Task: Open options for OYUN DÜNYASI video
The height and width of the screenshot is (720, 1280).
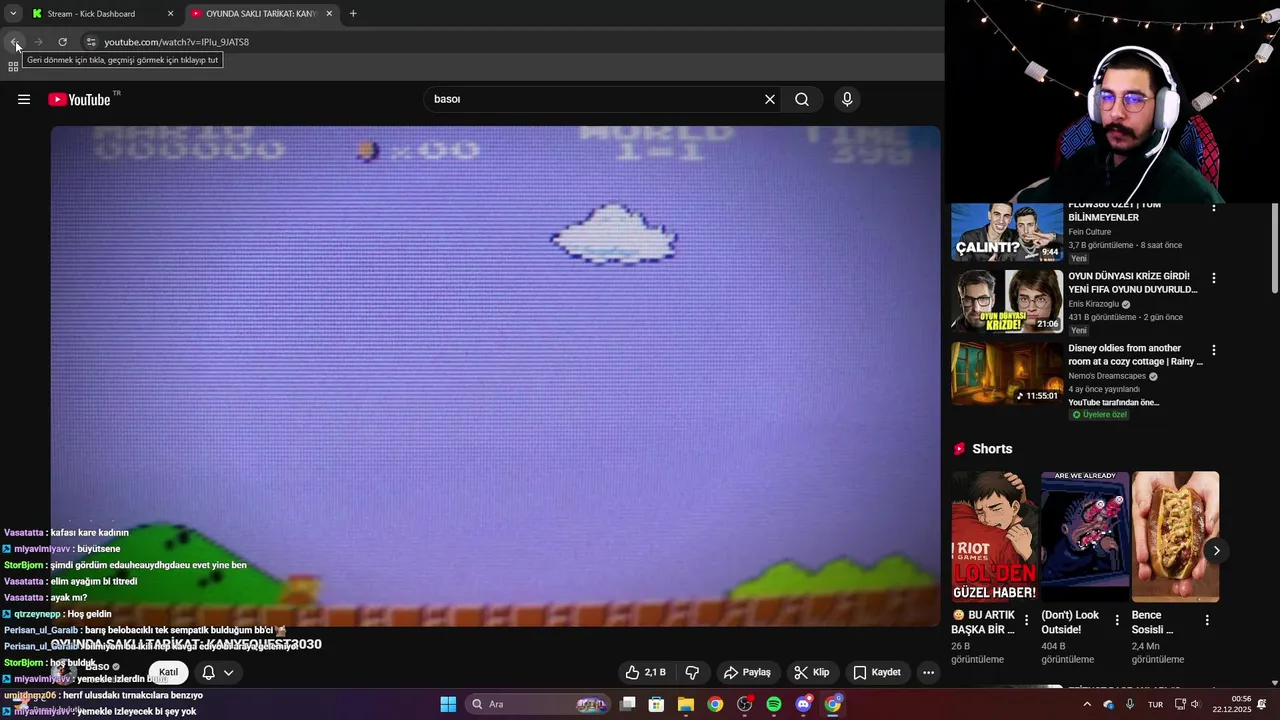Action: (1214, 278)
